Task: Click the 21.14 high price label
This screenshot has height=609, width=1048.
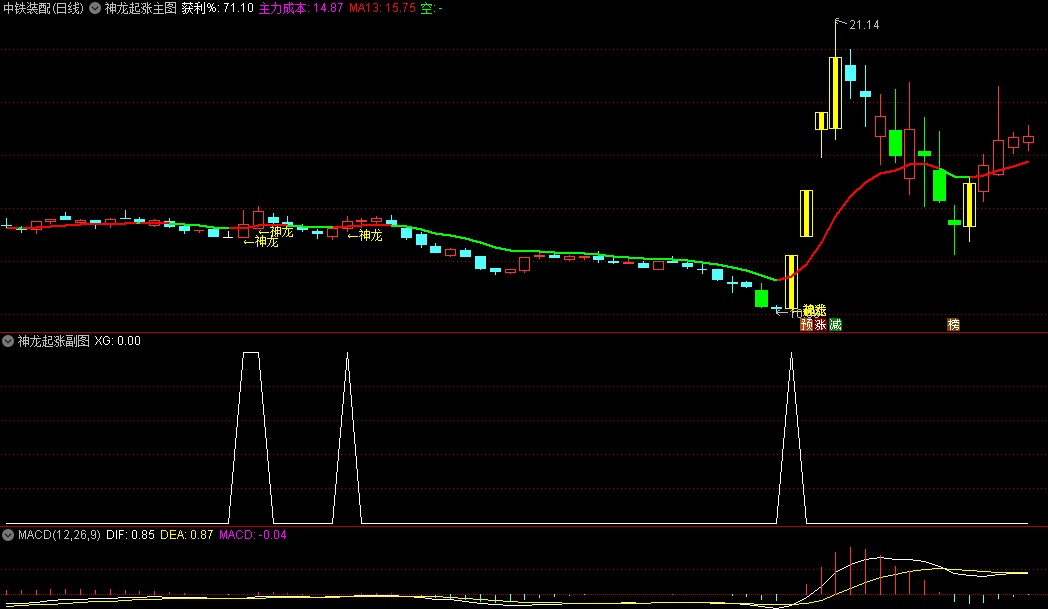Action: coord(864,25)
